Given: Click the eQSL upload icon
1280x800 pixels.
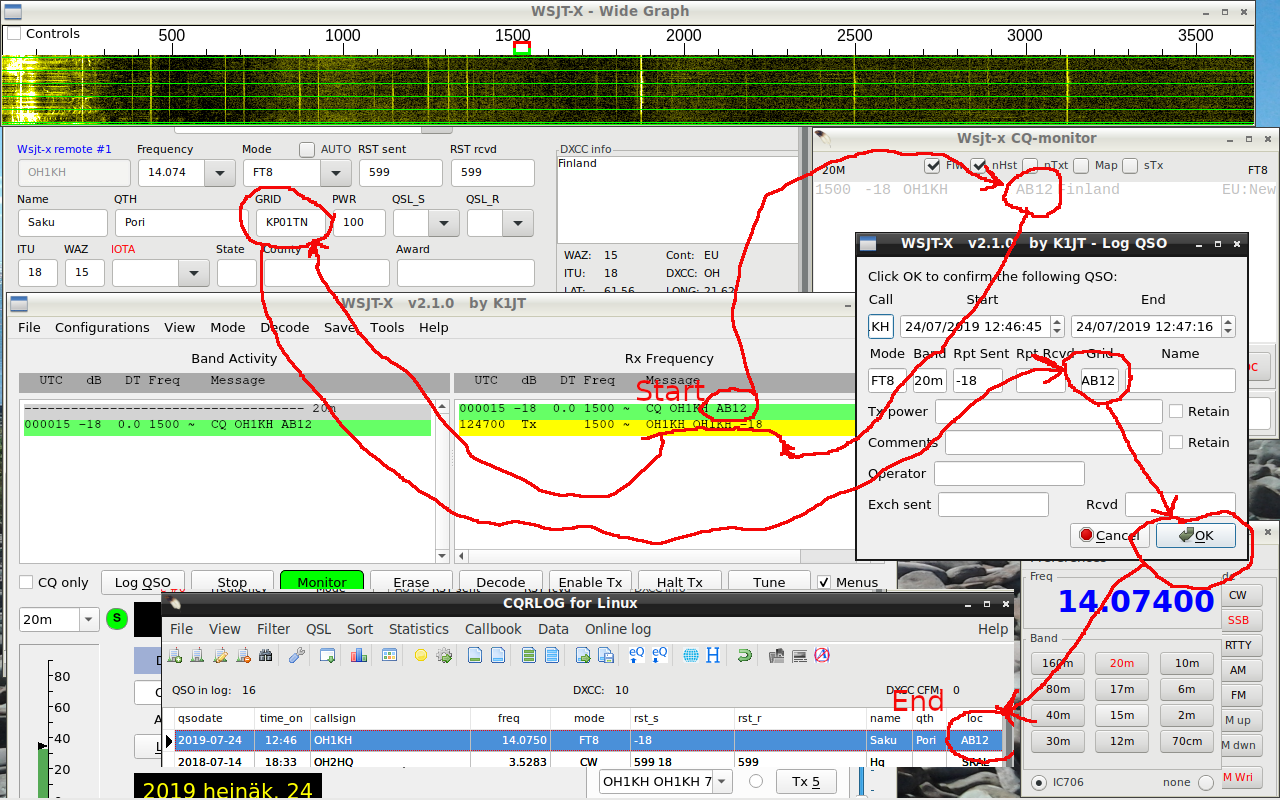Looking at the screenshot, I should [x=636, y=655].
